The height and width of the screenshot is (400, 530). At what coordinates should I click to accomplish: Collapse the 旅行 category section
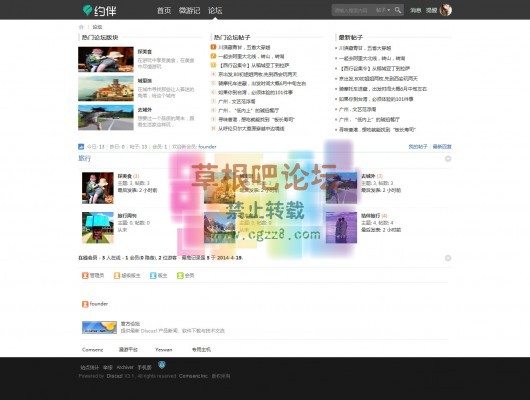point(448,159)
